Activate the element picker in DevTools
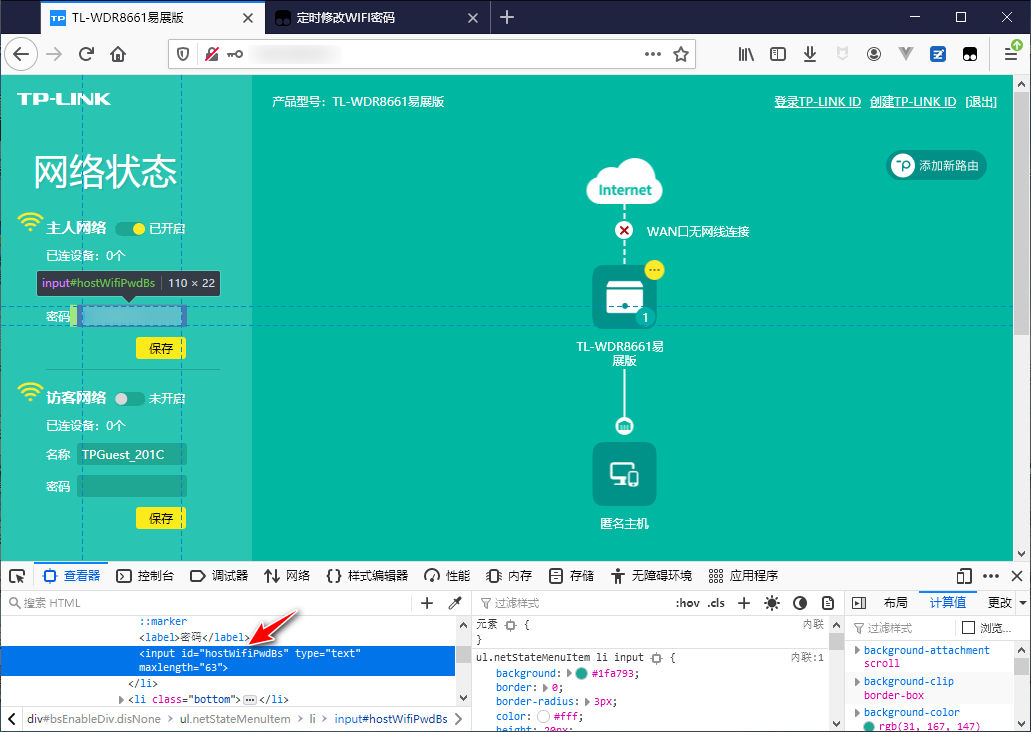 tap(17, 577)
